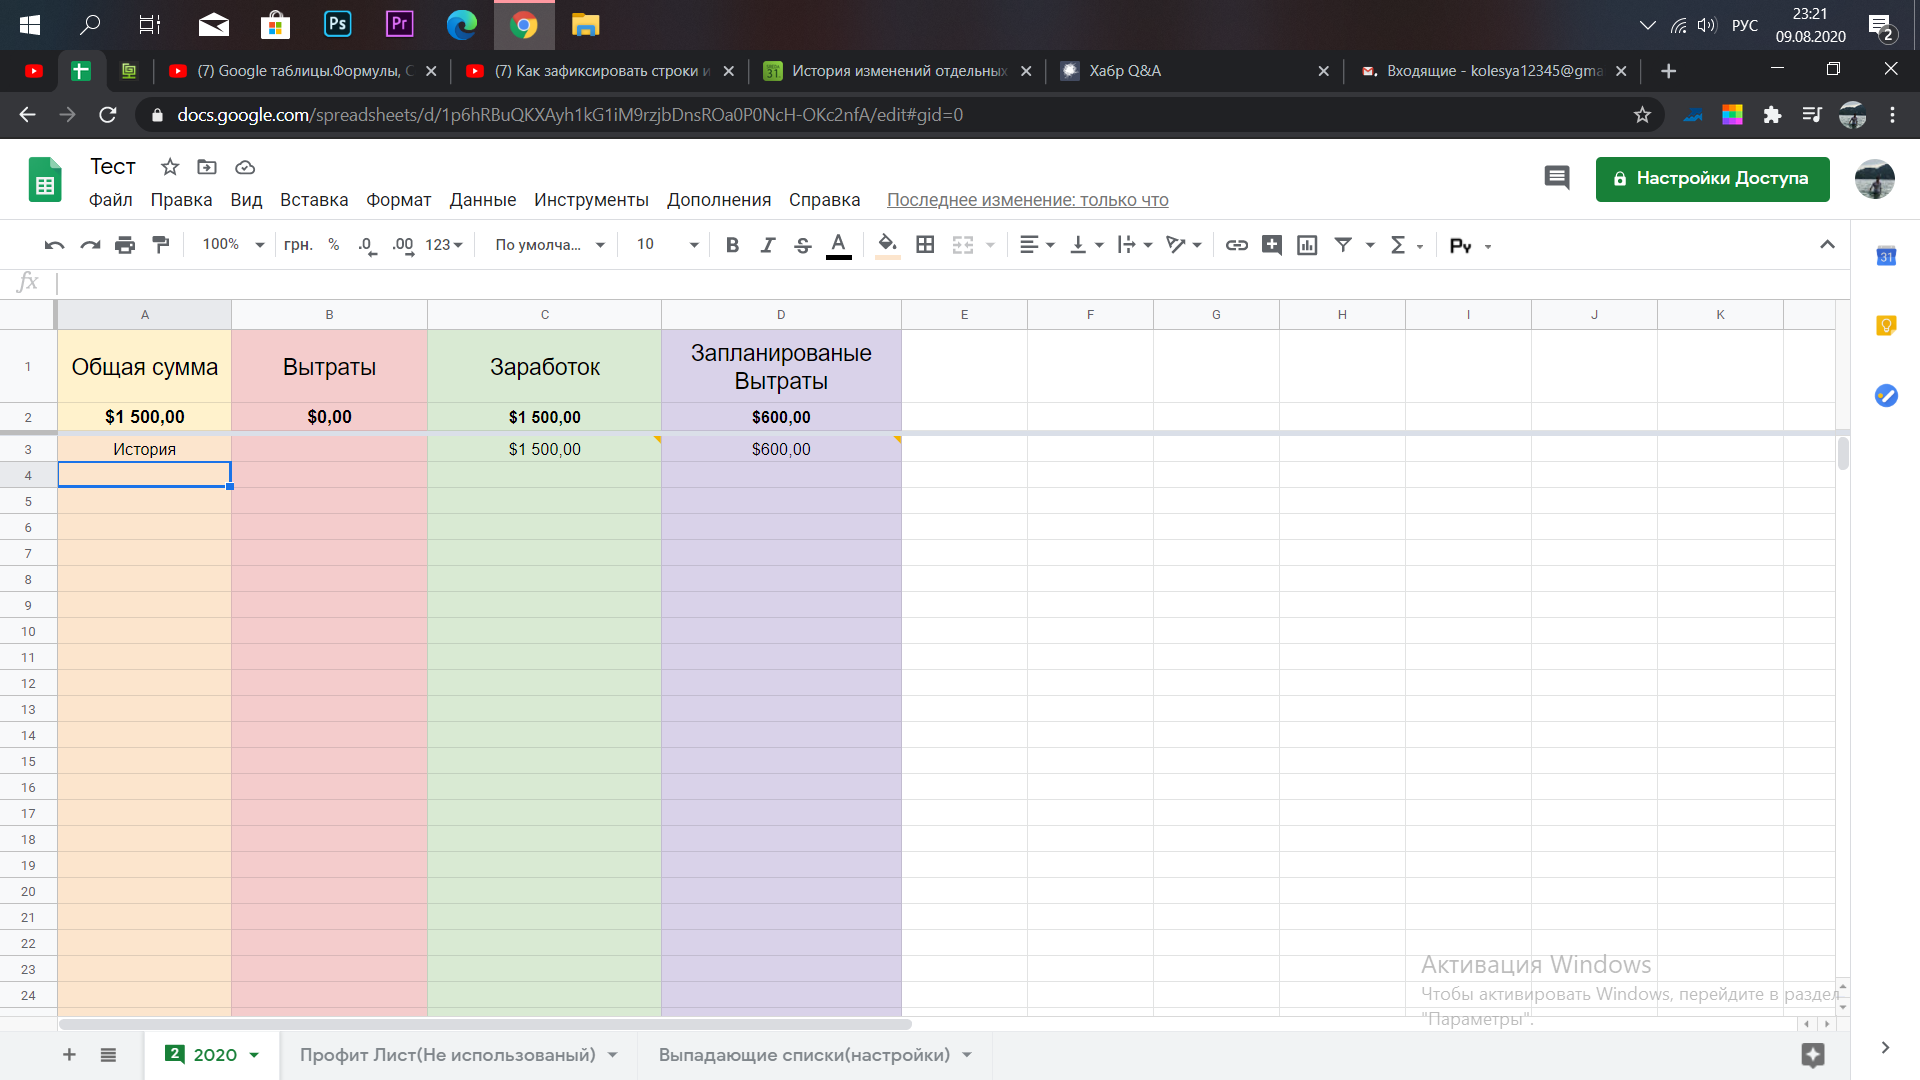Switch to Профит Лист sheet tab

click(447, 1055)
